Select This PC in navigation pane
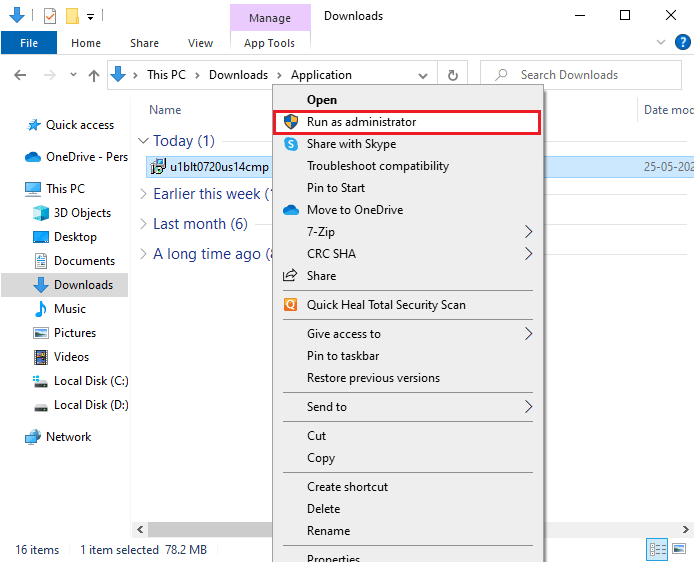Screen dimensions: 695x562 click(55, 189)
